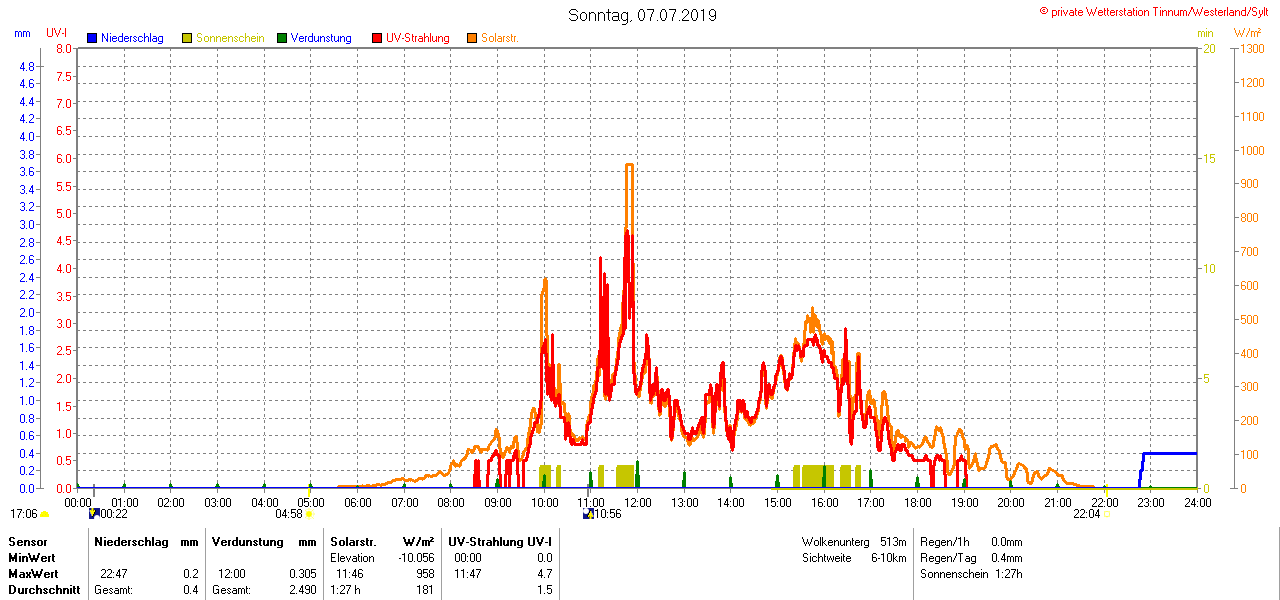Click the Sonnenschein 1:27h reading
1280x600 pixels.
[x=971, y=574]
